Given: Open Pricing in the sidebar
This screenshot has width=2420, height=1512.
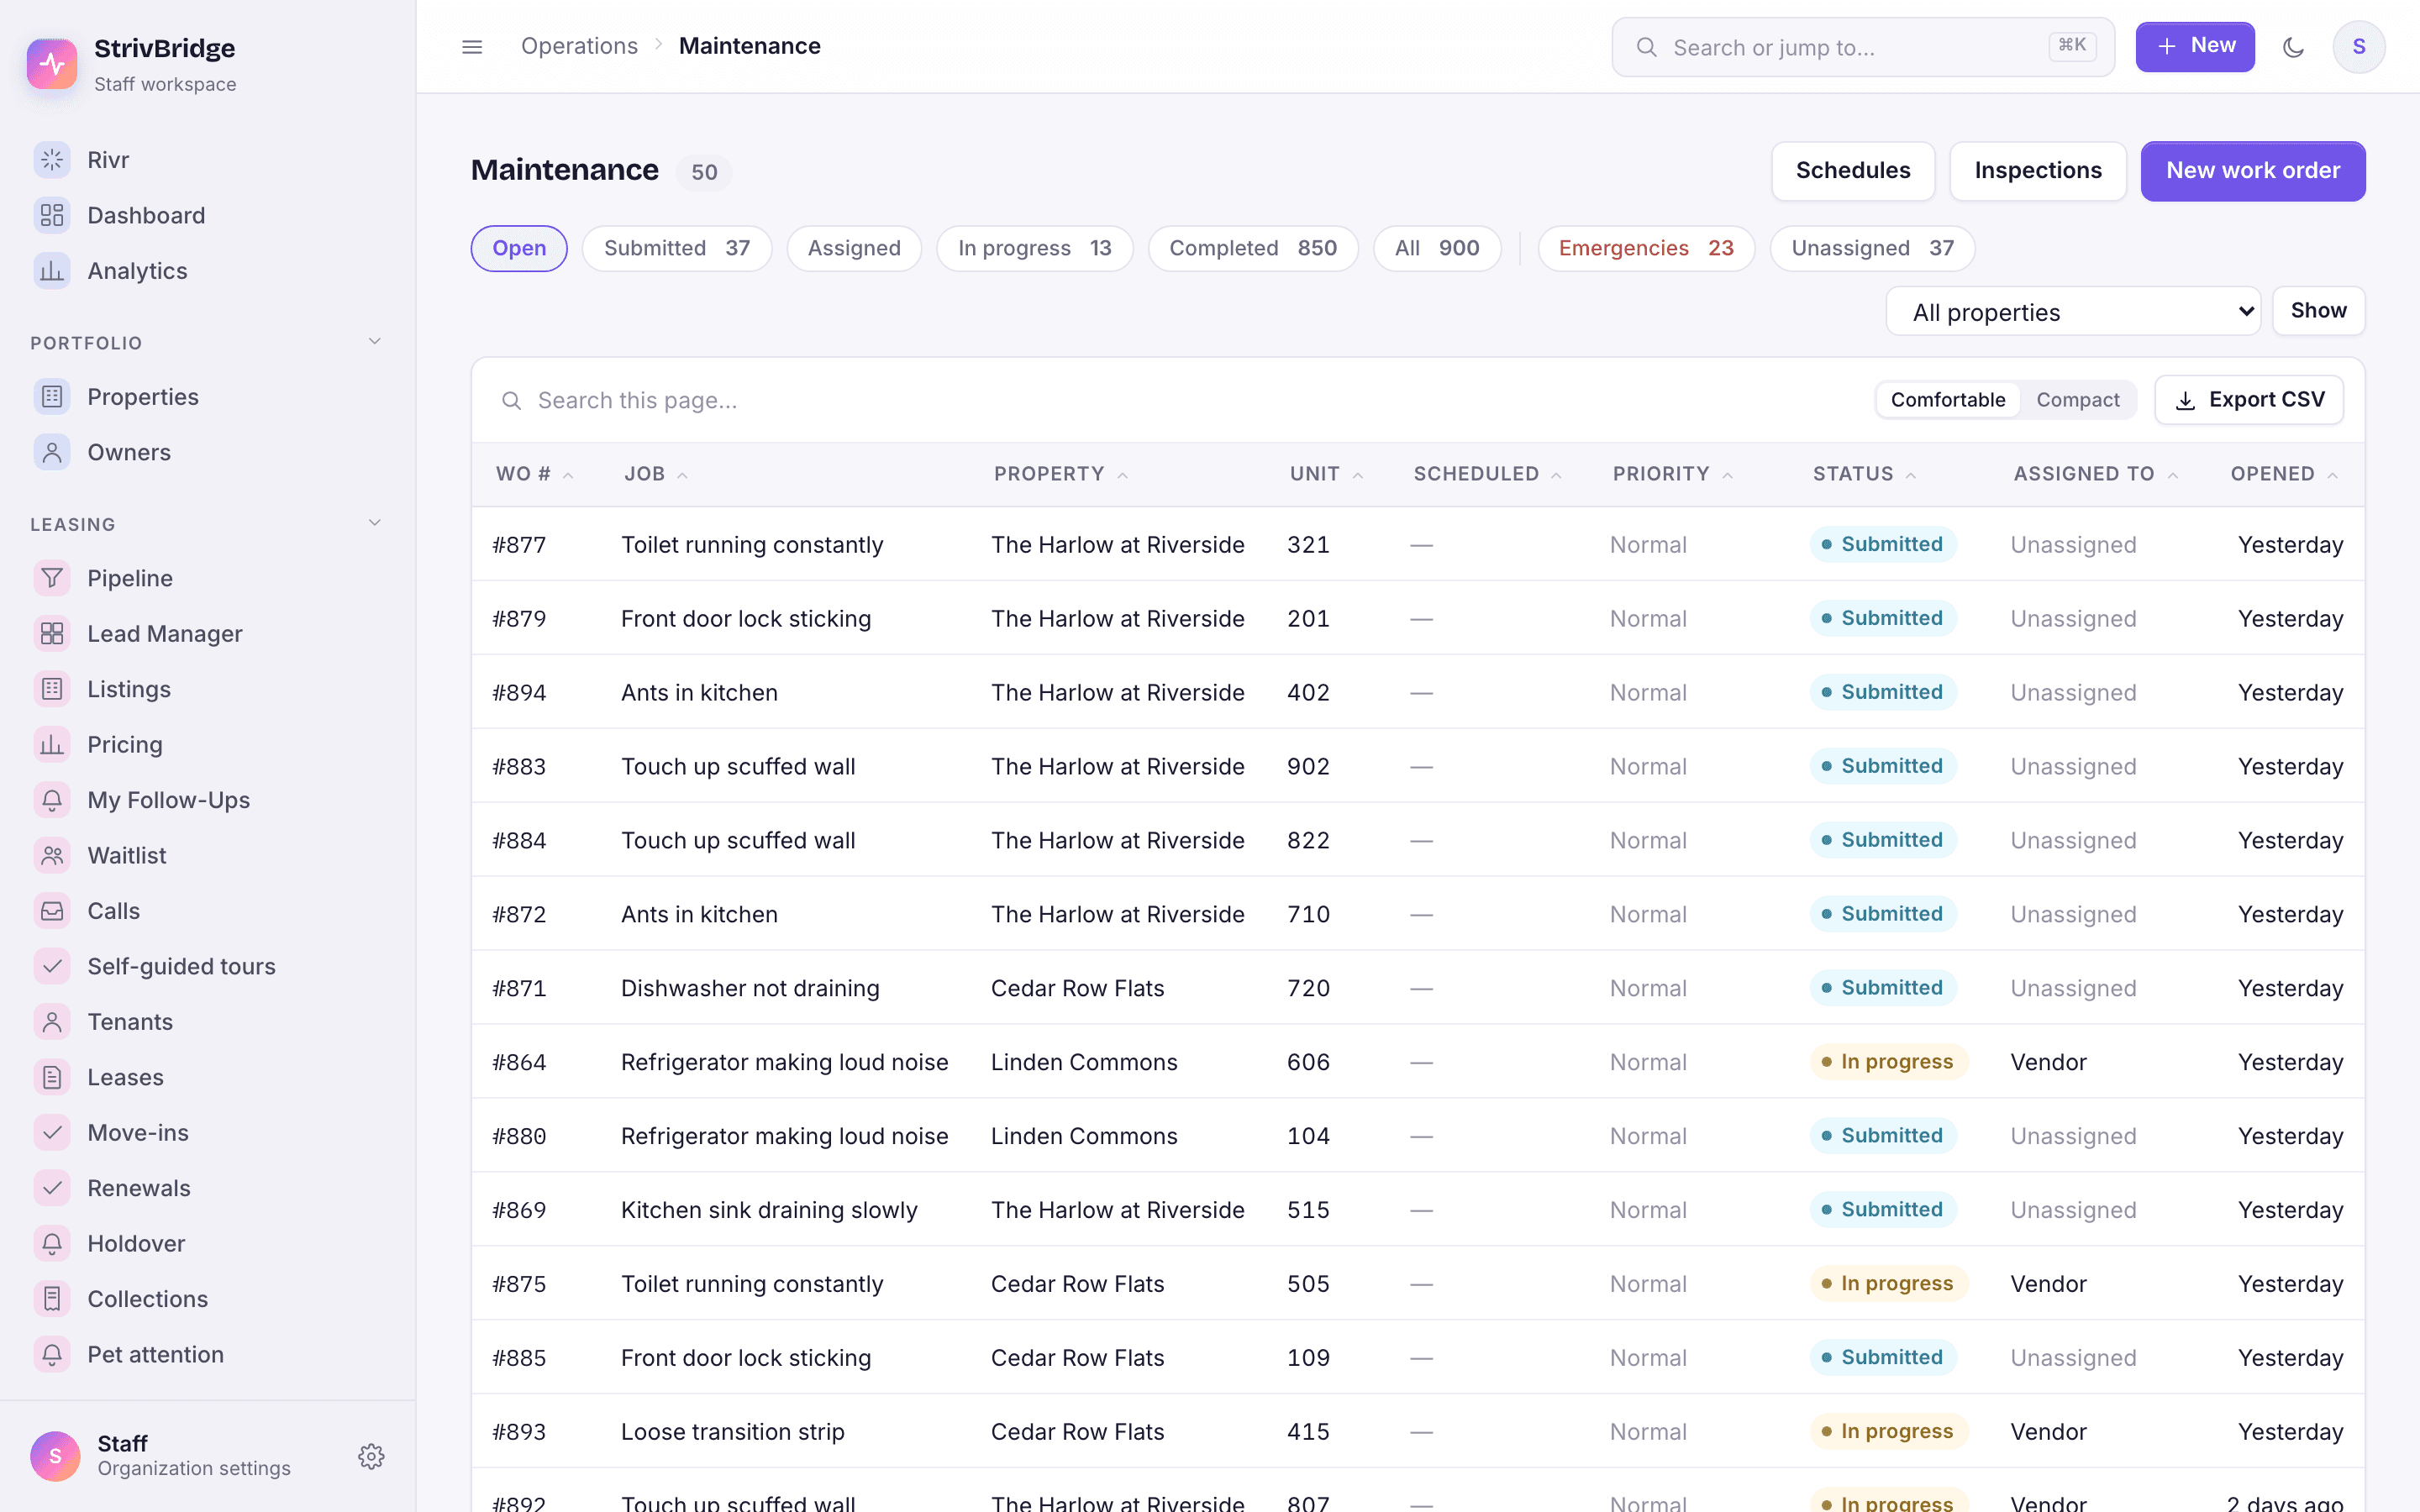Looking at the screenshot, I should [207, 745].
